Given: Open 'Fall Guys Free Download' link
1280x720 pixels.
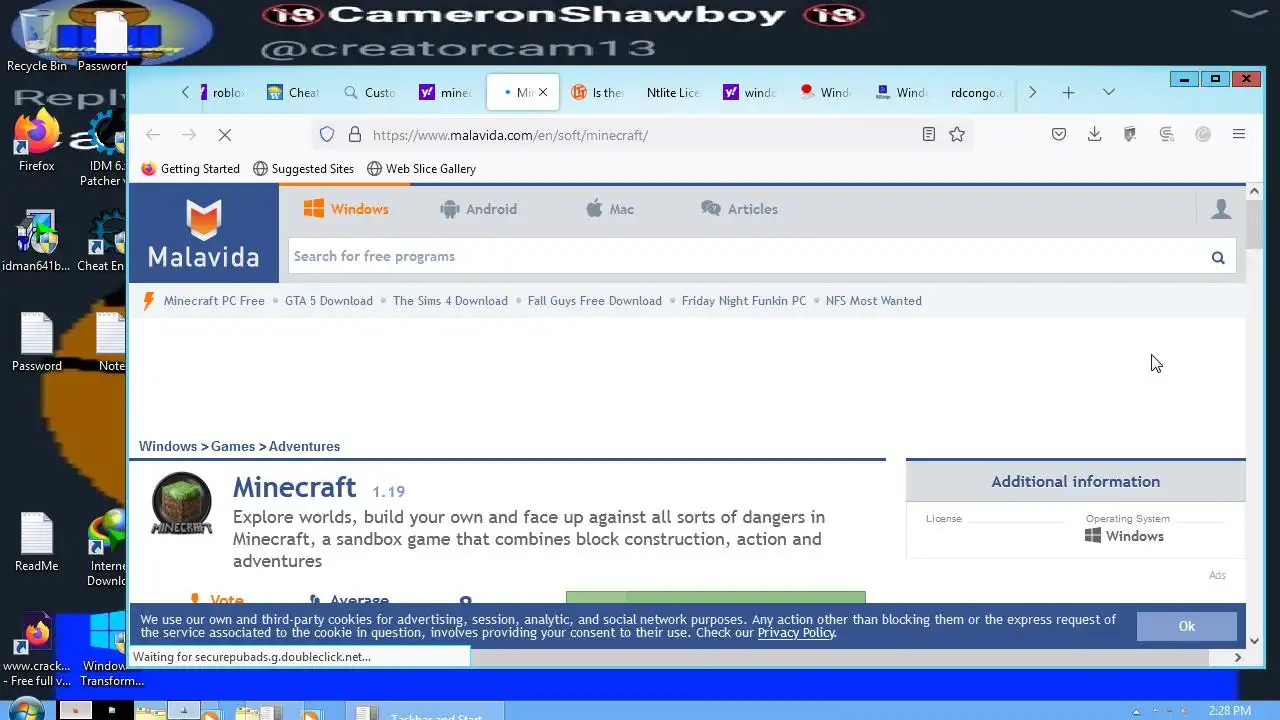Looking at the screenshot, I should (x=595, y=301).
